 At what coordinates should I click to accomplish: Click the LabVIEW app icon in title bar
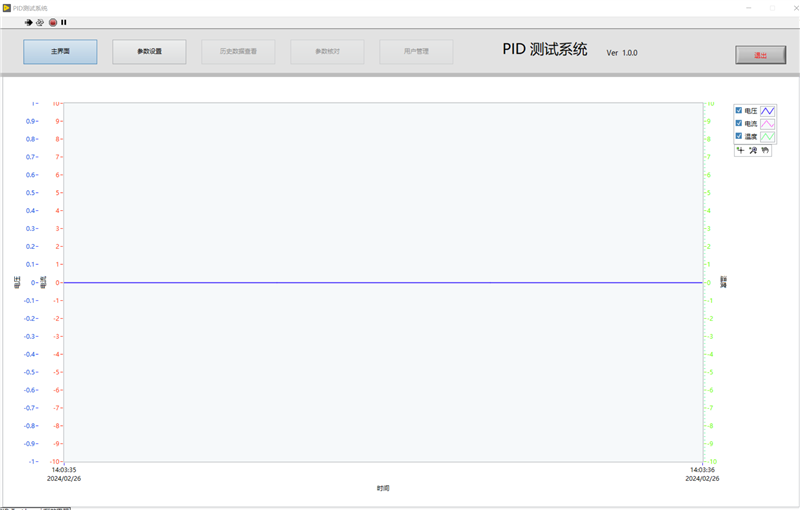point(7,7)
